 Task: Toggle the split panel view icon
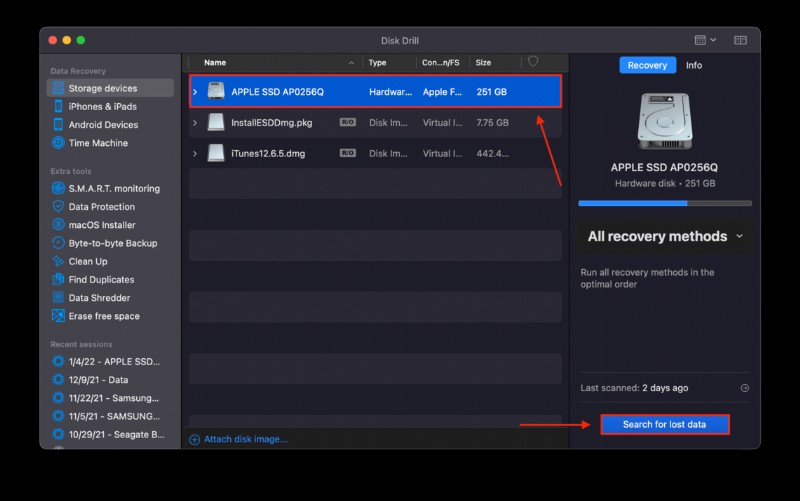point(740,40)
